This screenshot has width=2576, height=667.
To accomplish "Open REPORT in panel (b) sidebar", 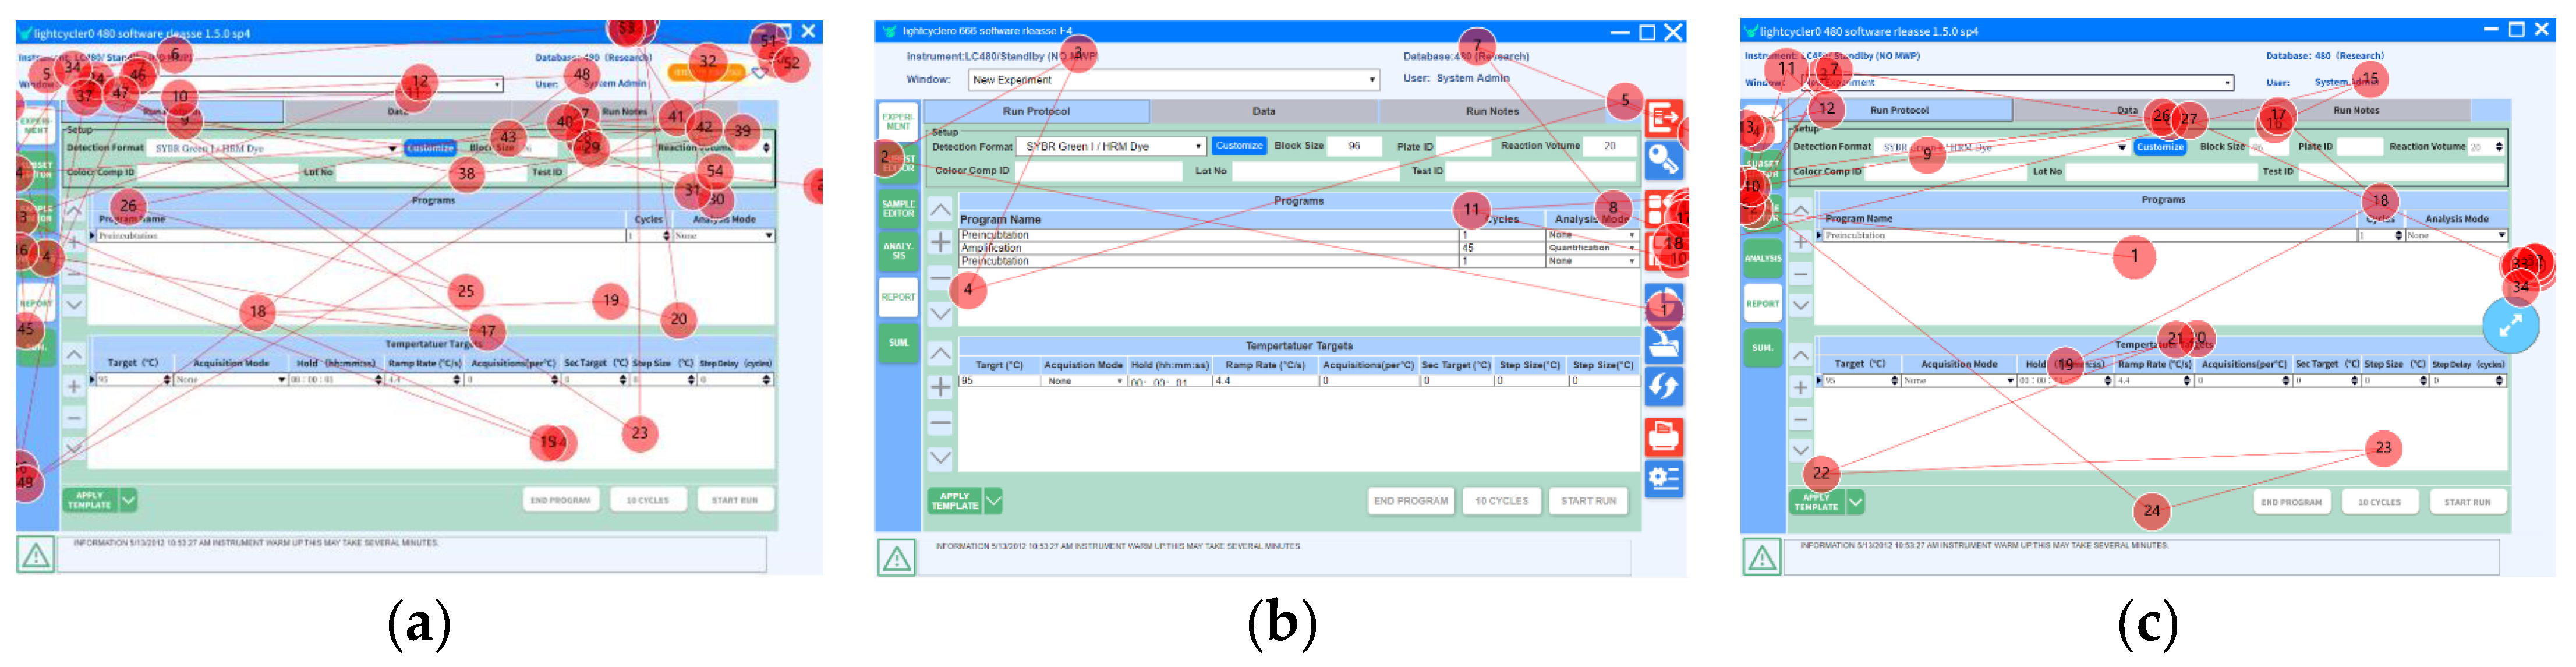I will [x=898, y=297].
